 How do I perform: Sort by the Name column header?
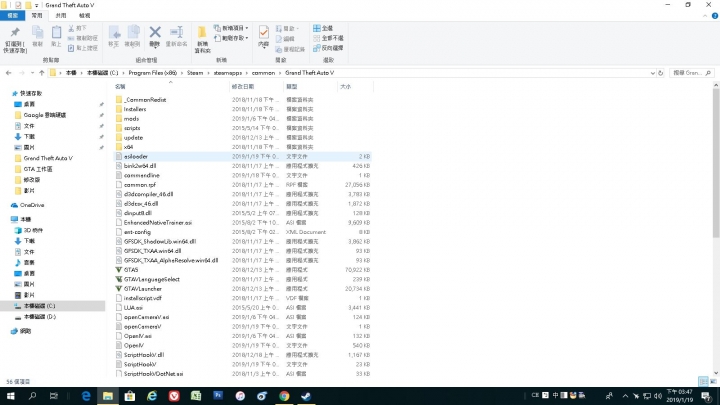point(171,86)
